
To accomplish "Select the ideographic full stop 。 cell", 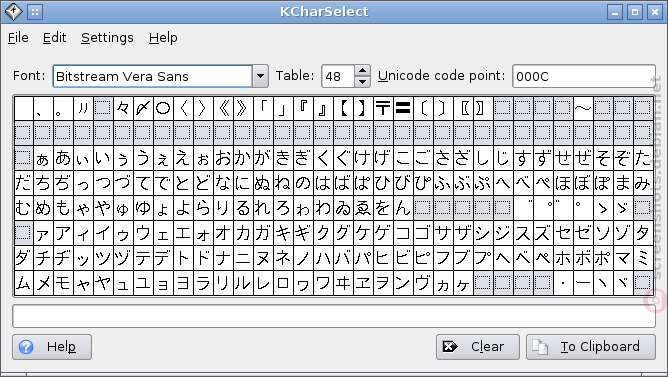I will pyautogui.click(x=63, y=108).
